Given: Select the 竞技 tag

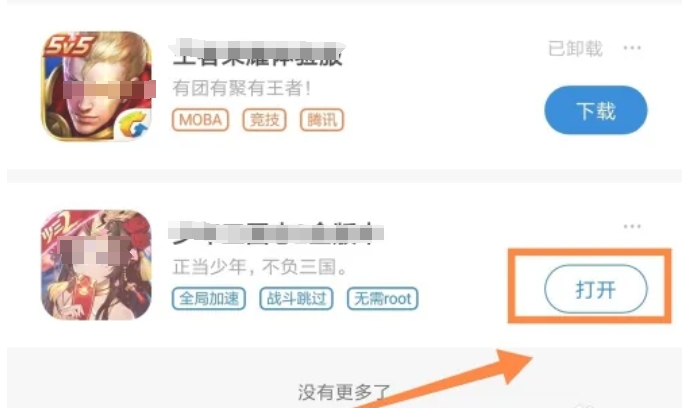Looking at the screenshot, I should pyautogui.click(x=264, y=120).
